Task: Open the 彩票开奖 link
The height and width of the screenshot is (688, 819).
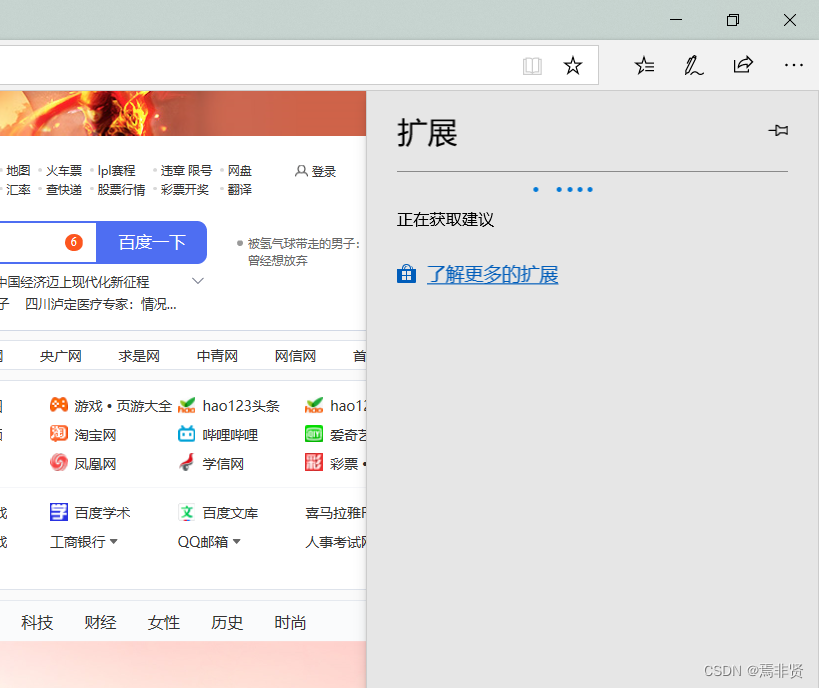Action: [x=184, y=190]
